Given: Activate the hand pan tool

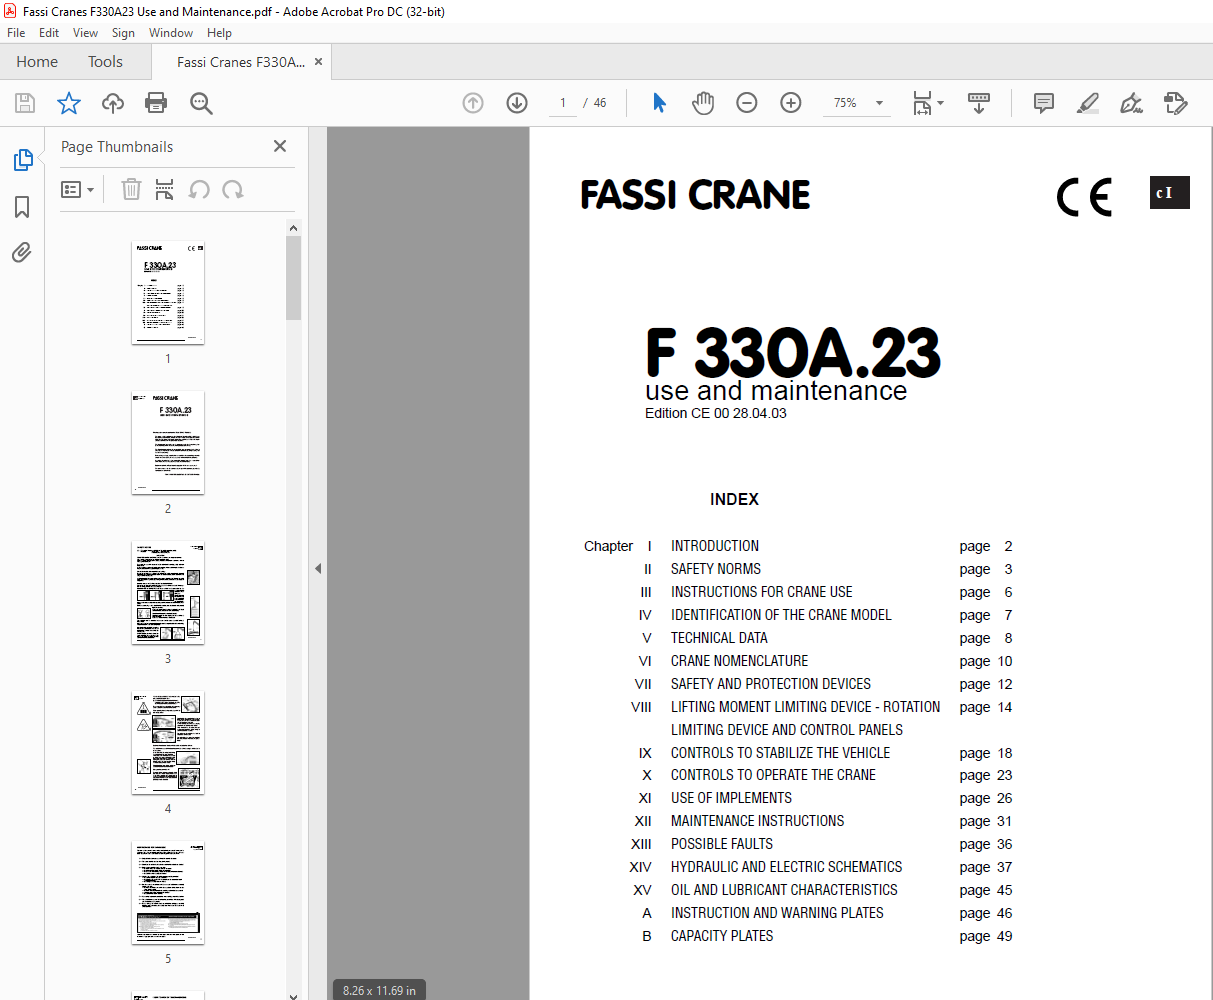Looking at the screenshot, I should (703, 103).
